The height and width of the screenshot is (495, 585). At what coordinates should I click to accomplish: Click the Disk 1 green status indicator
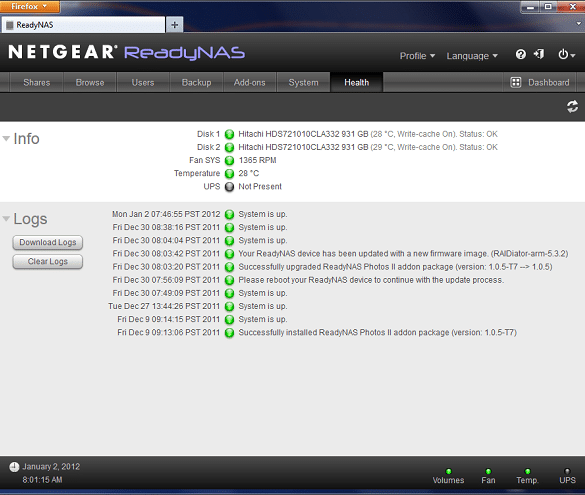click(x=229, y=134)
